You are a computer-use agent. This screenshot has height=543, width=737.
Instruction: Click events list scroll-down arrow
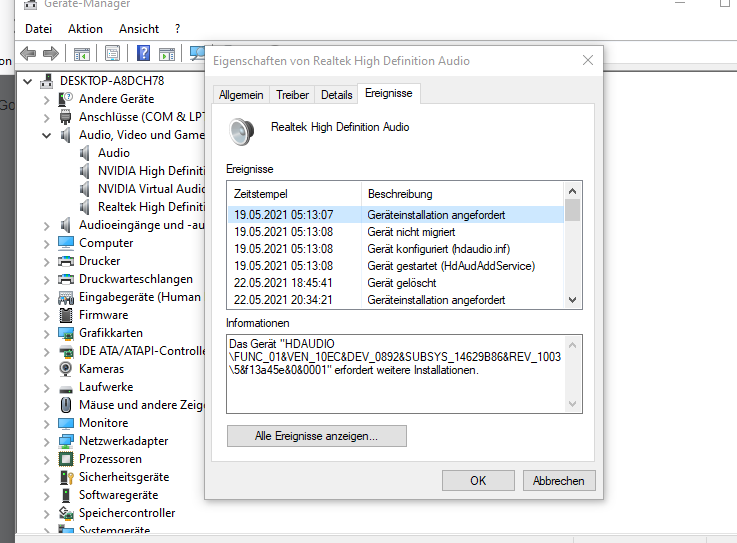point(572,299)
